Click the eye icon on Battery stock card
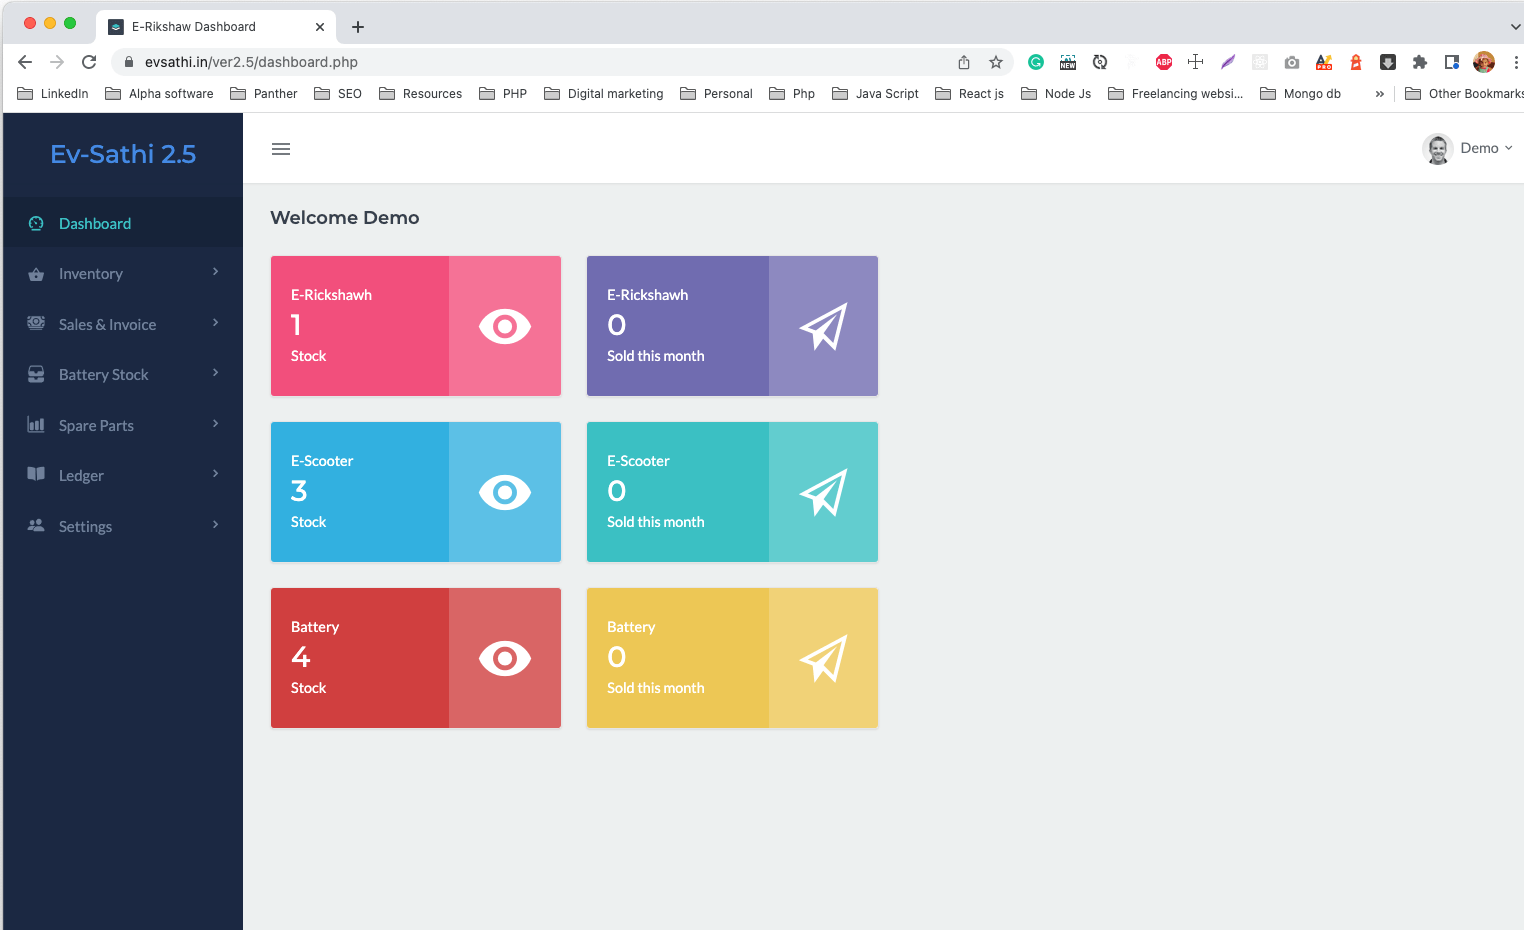This screenshot has width=1524, height=930. (504, 658)
